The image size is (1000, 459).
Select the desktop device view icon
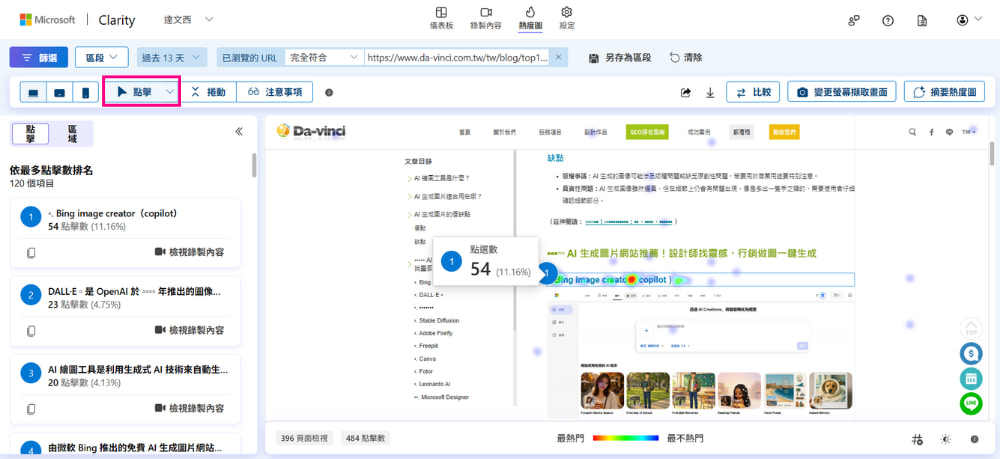pos(33,92)
